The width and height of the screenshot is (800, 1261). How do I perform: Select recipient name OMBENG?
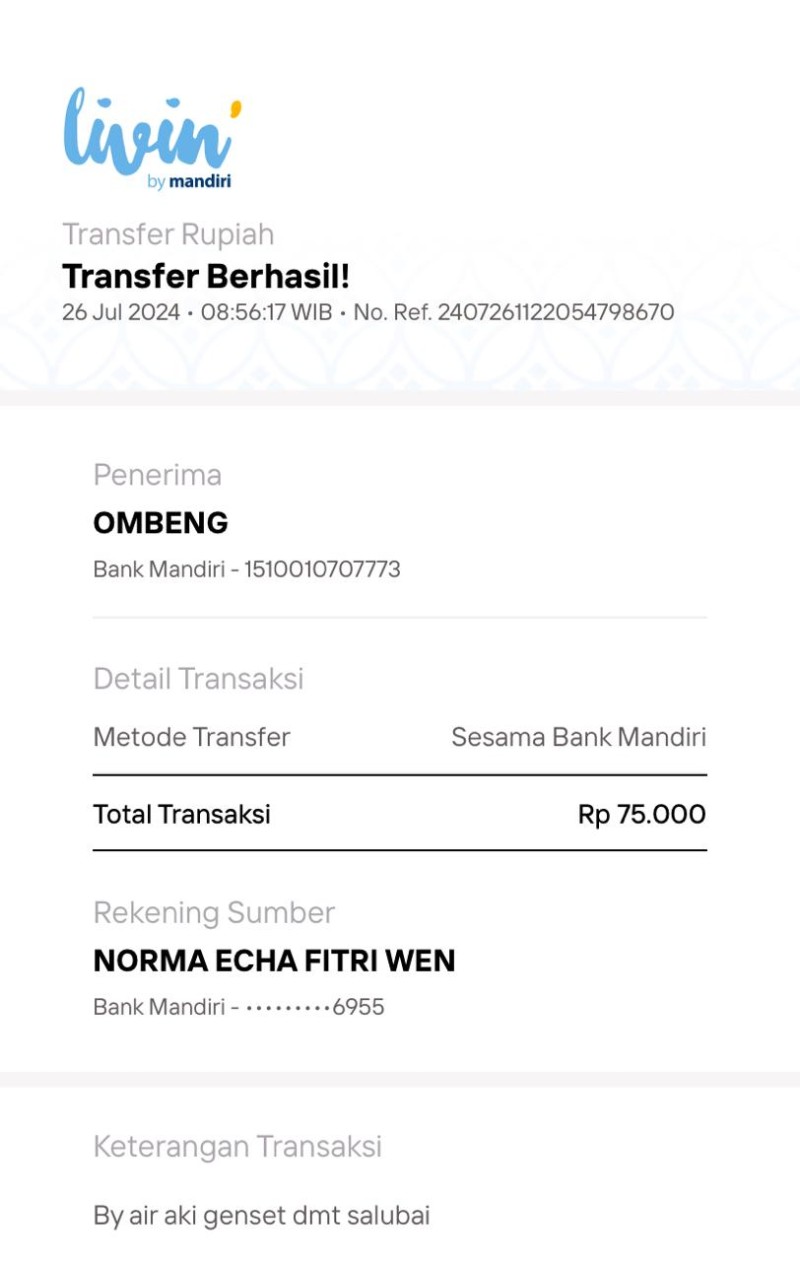point(161,523)
